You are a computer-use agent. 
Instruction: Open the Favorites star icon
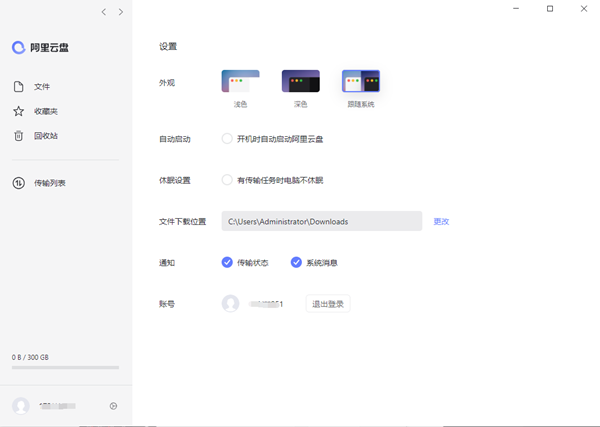click(x=19, y=111)
